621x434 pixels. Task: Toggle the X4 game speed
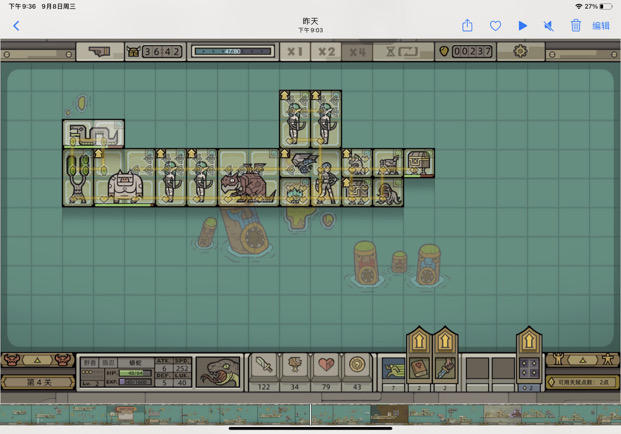tap(357, 51)
